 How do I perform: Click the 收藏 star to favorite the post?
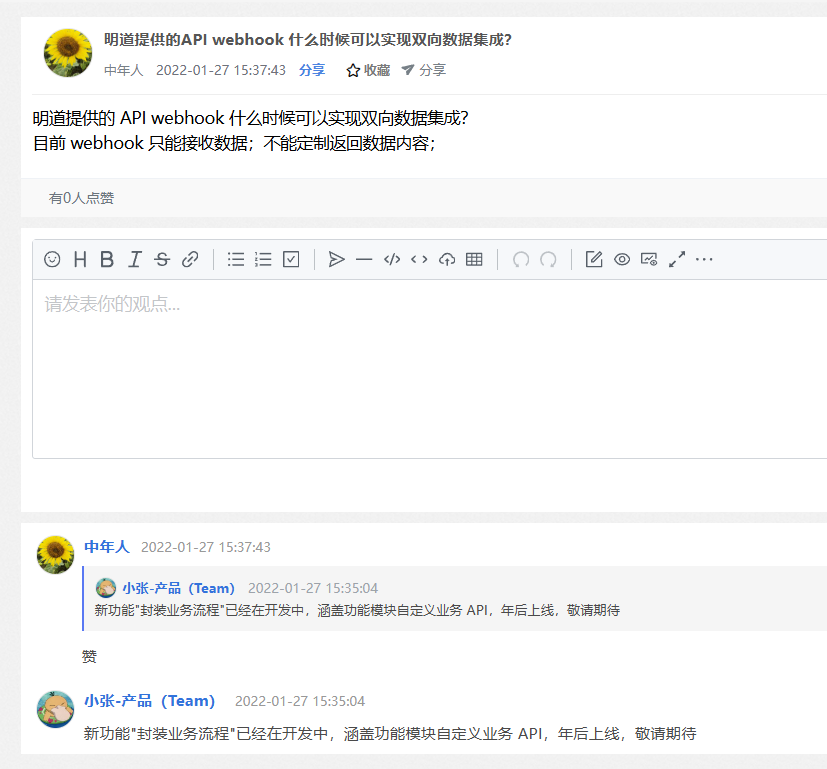click(x=364, y=70)
